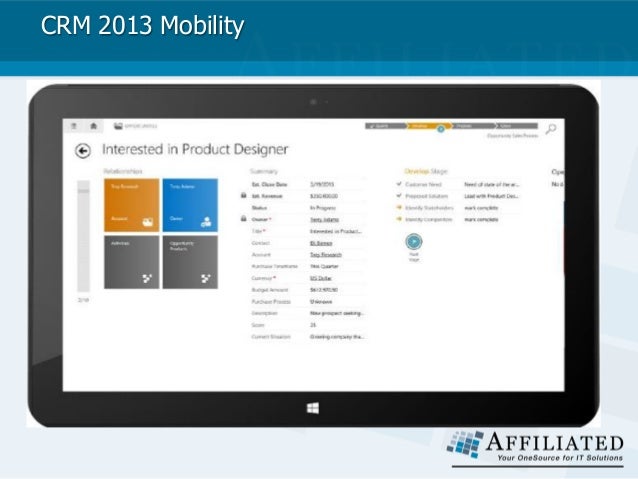
Task: Click the magnifying glass search icon
Action: point(551,129)
